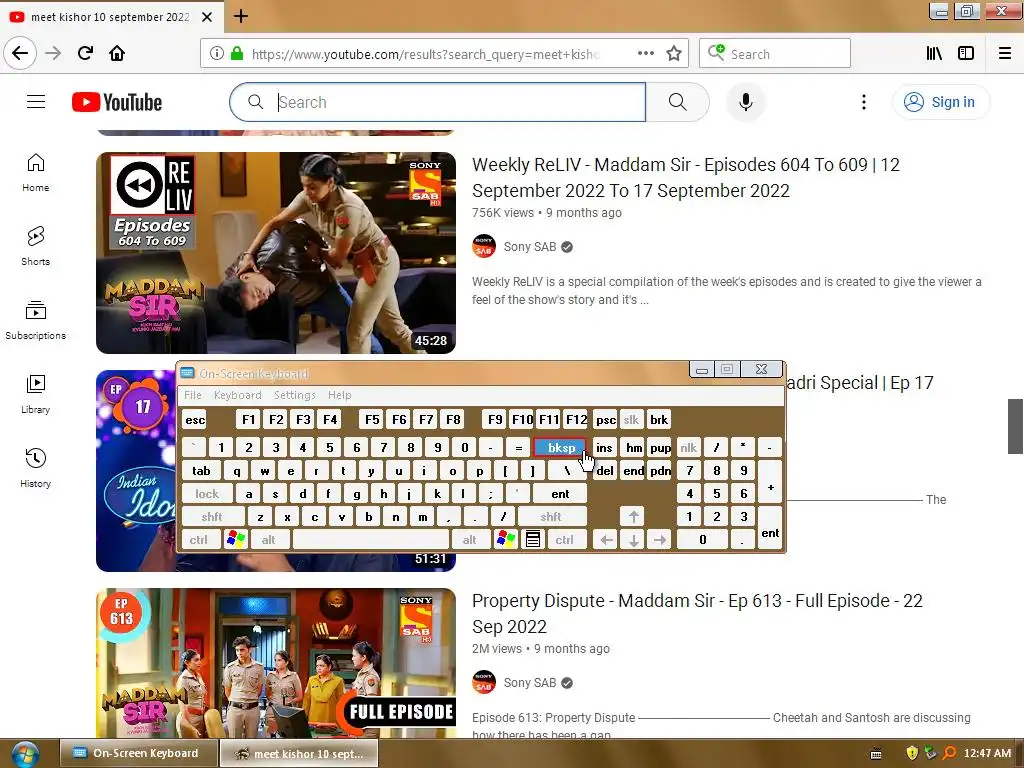Open Windows Start button on taskbar
The width and height of the screenshot is (1024, 768).
[24, 754]
